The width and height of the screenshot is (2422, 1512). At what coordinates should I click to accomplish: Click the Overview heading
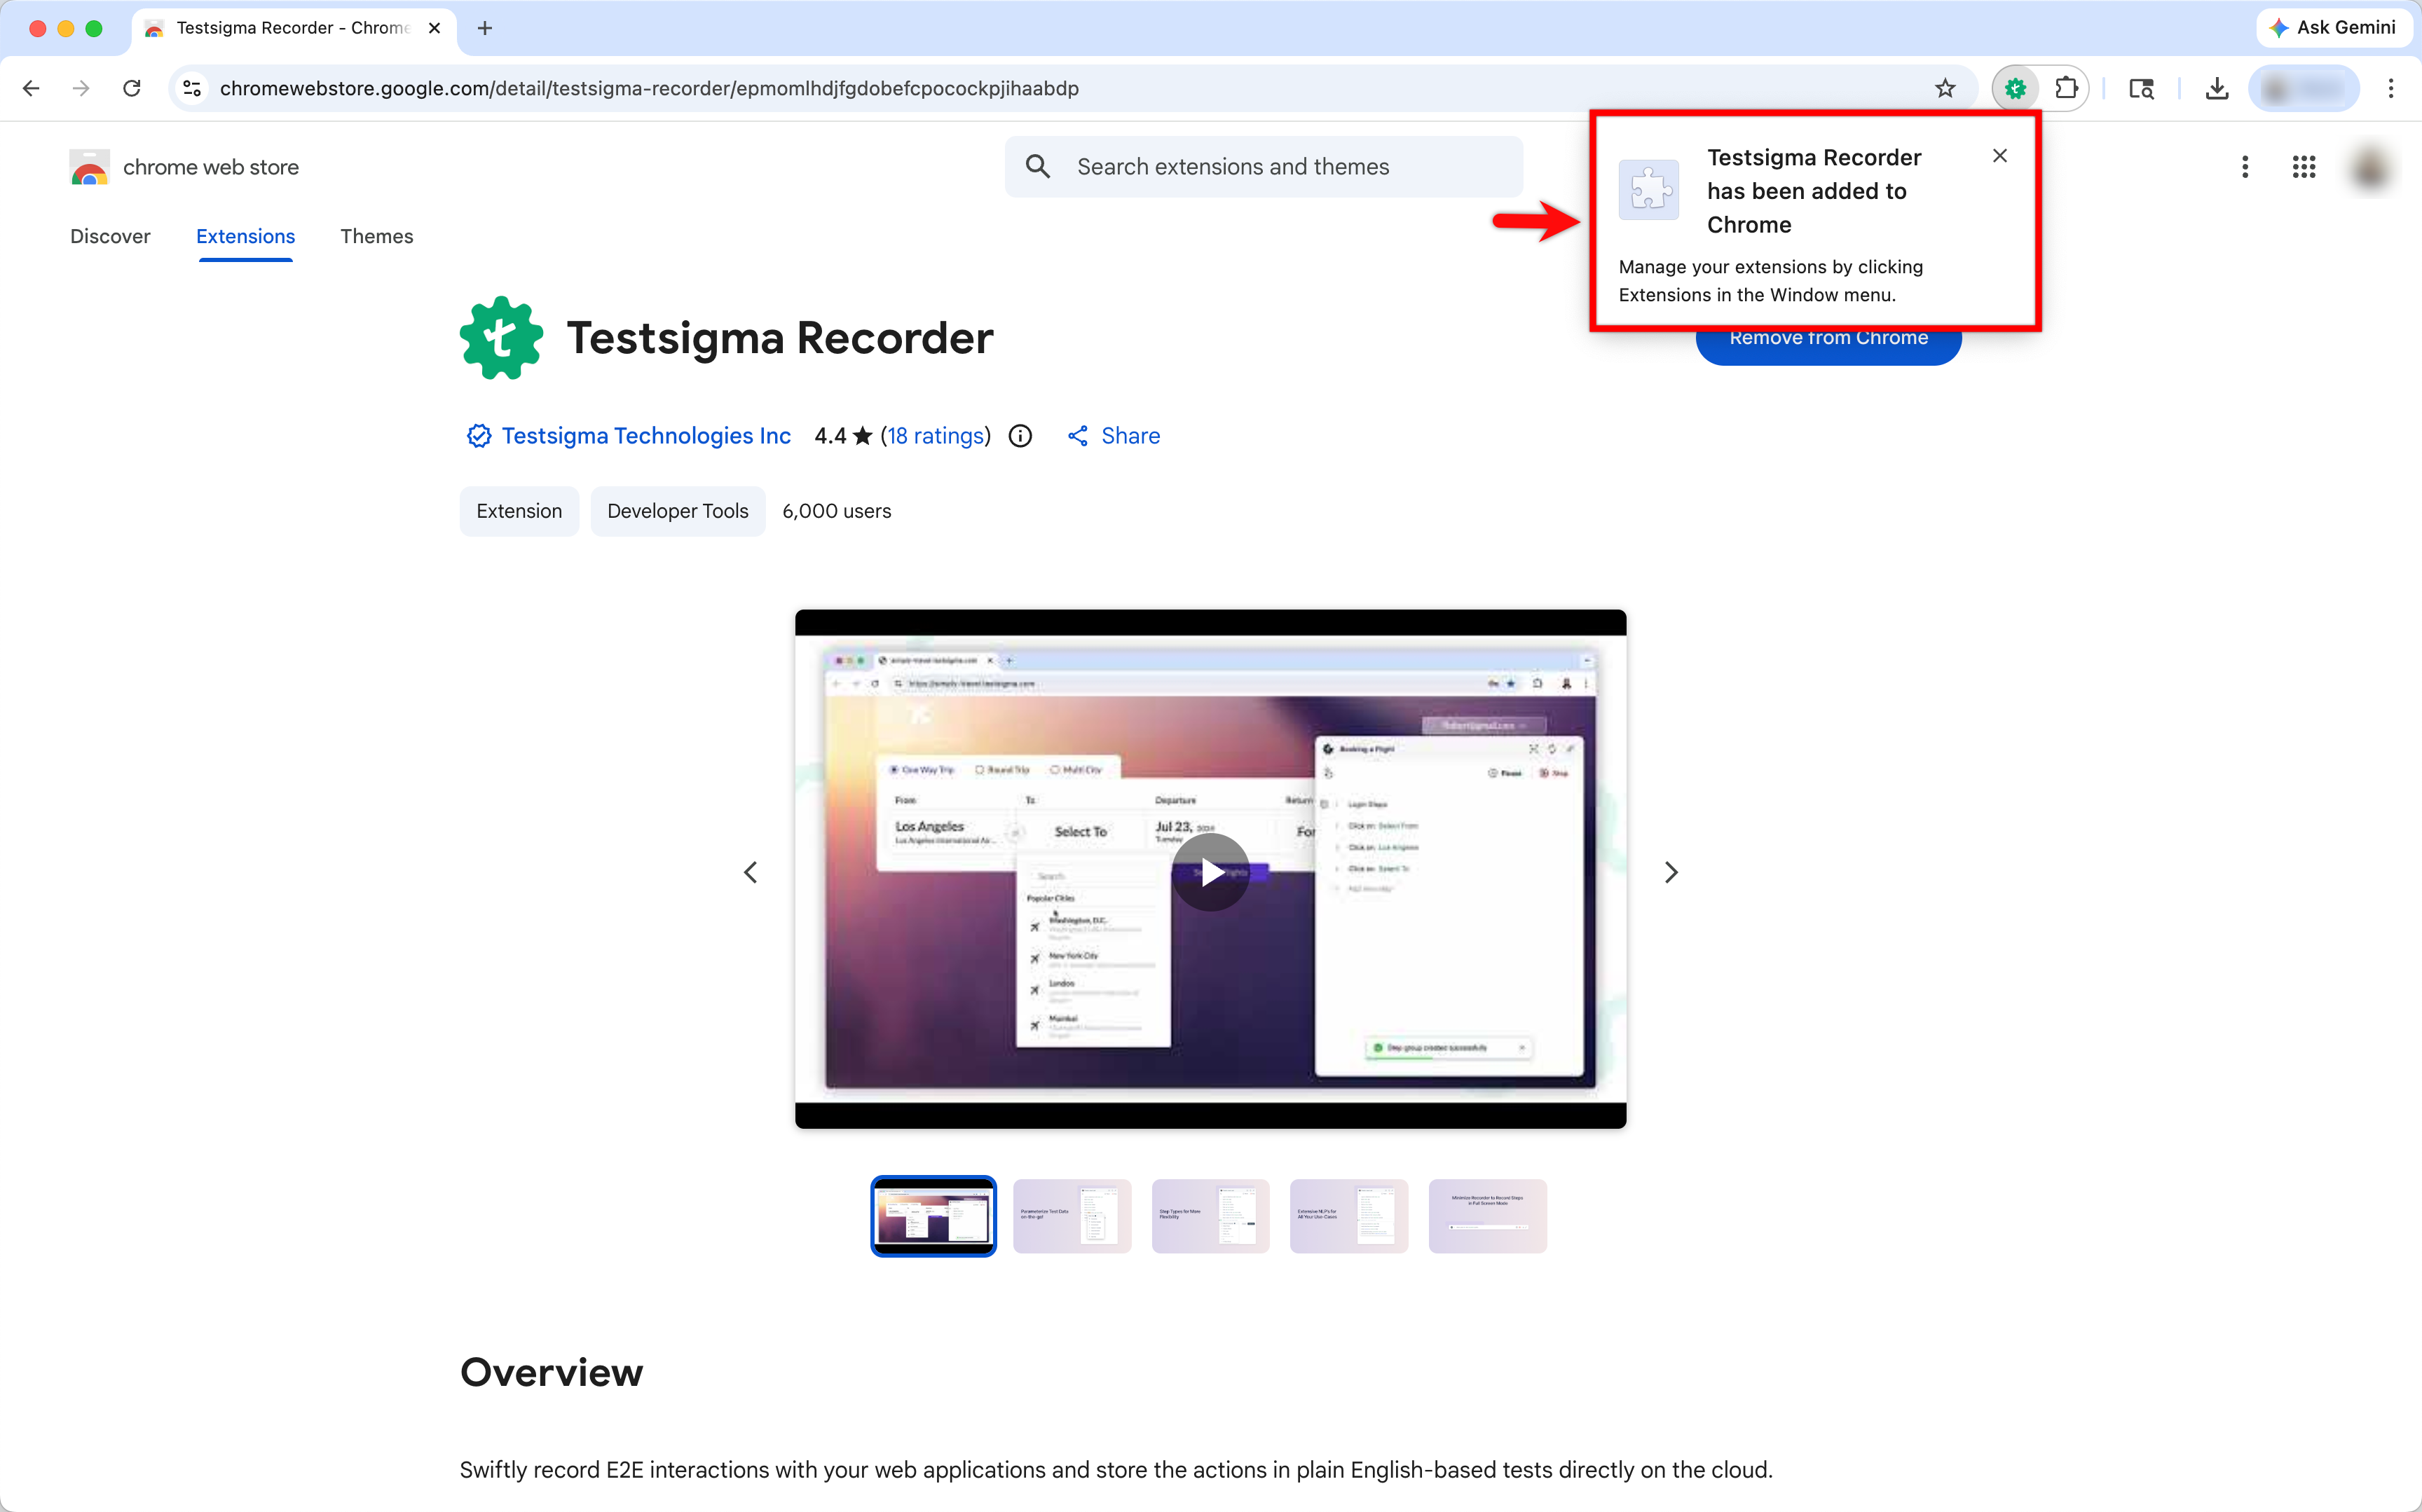(x=551, y=1372)
